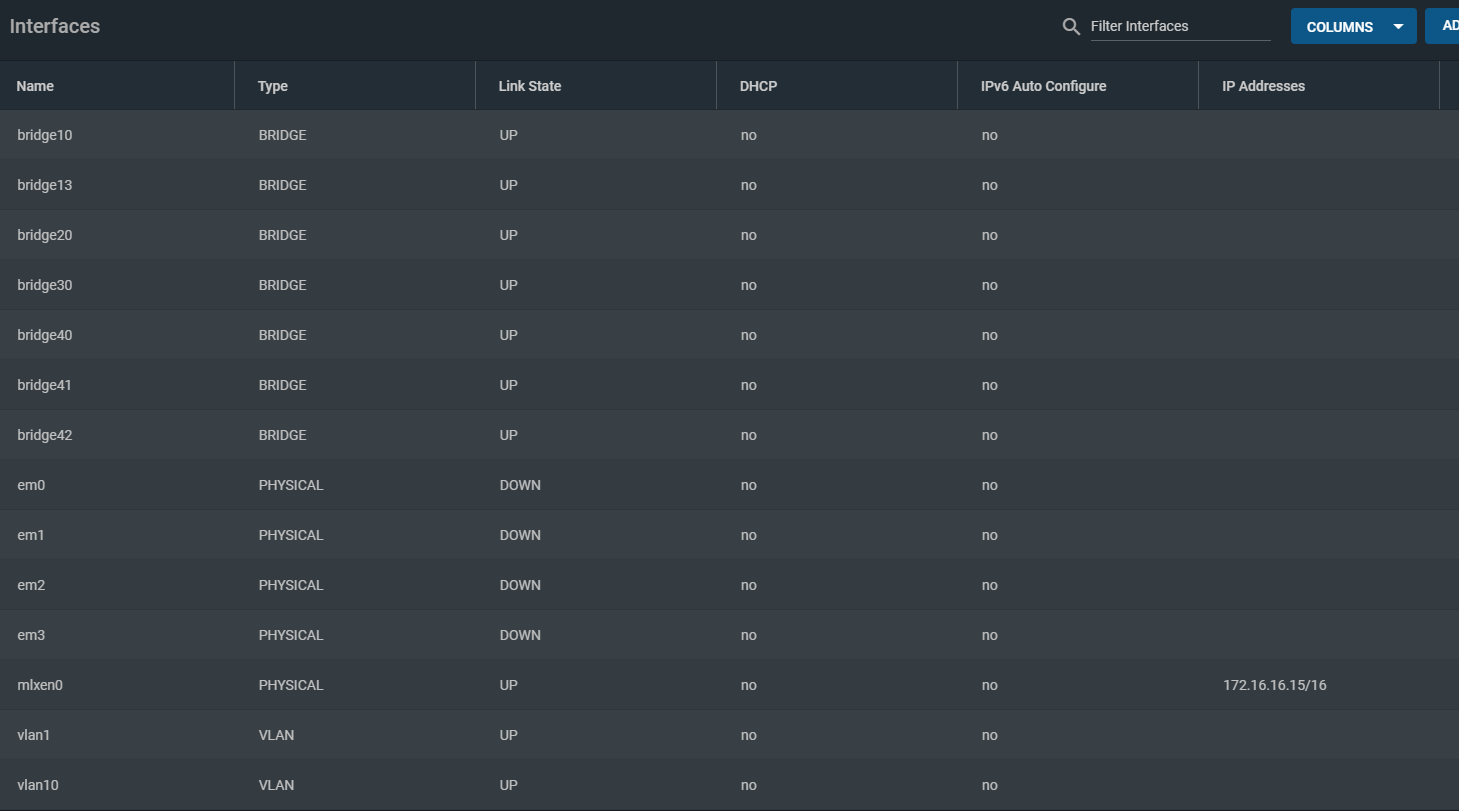This screenshot has height=811, width=1459.
Task: Click the IP address 172.16.16.15/16
Action: (x=1275, y=685)
